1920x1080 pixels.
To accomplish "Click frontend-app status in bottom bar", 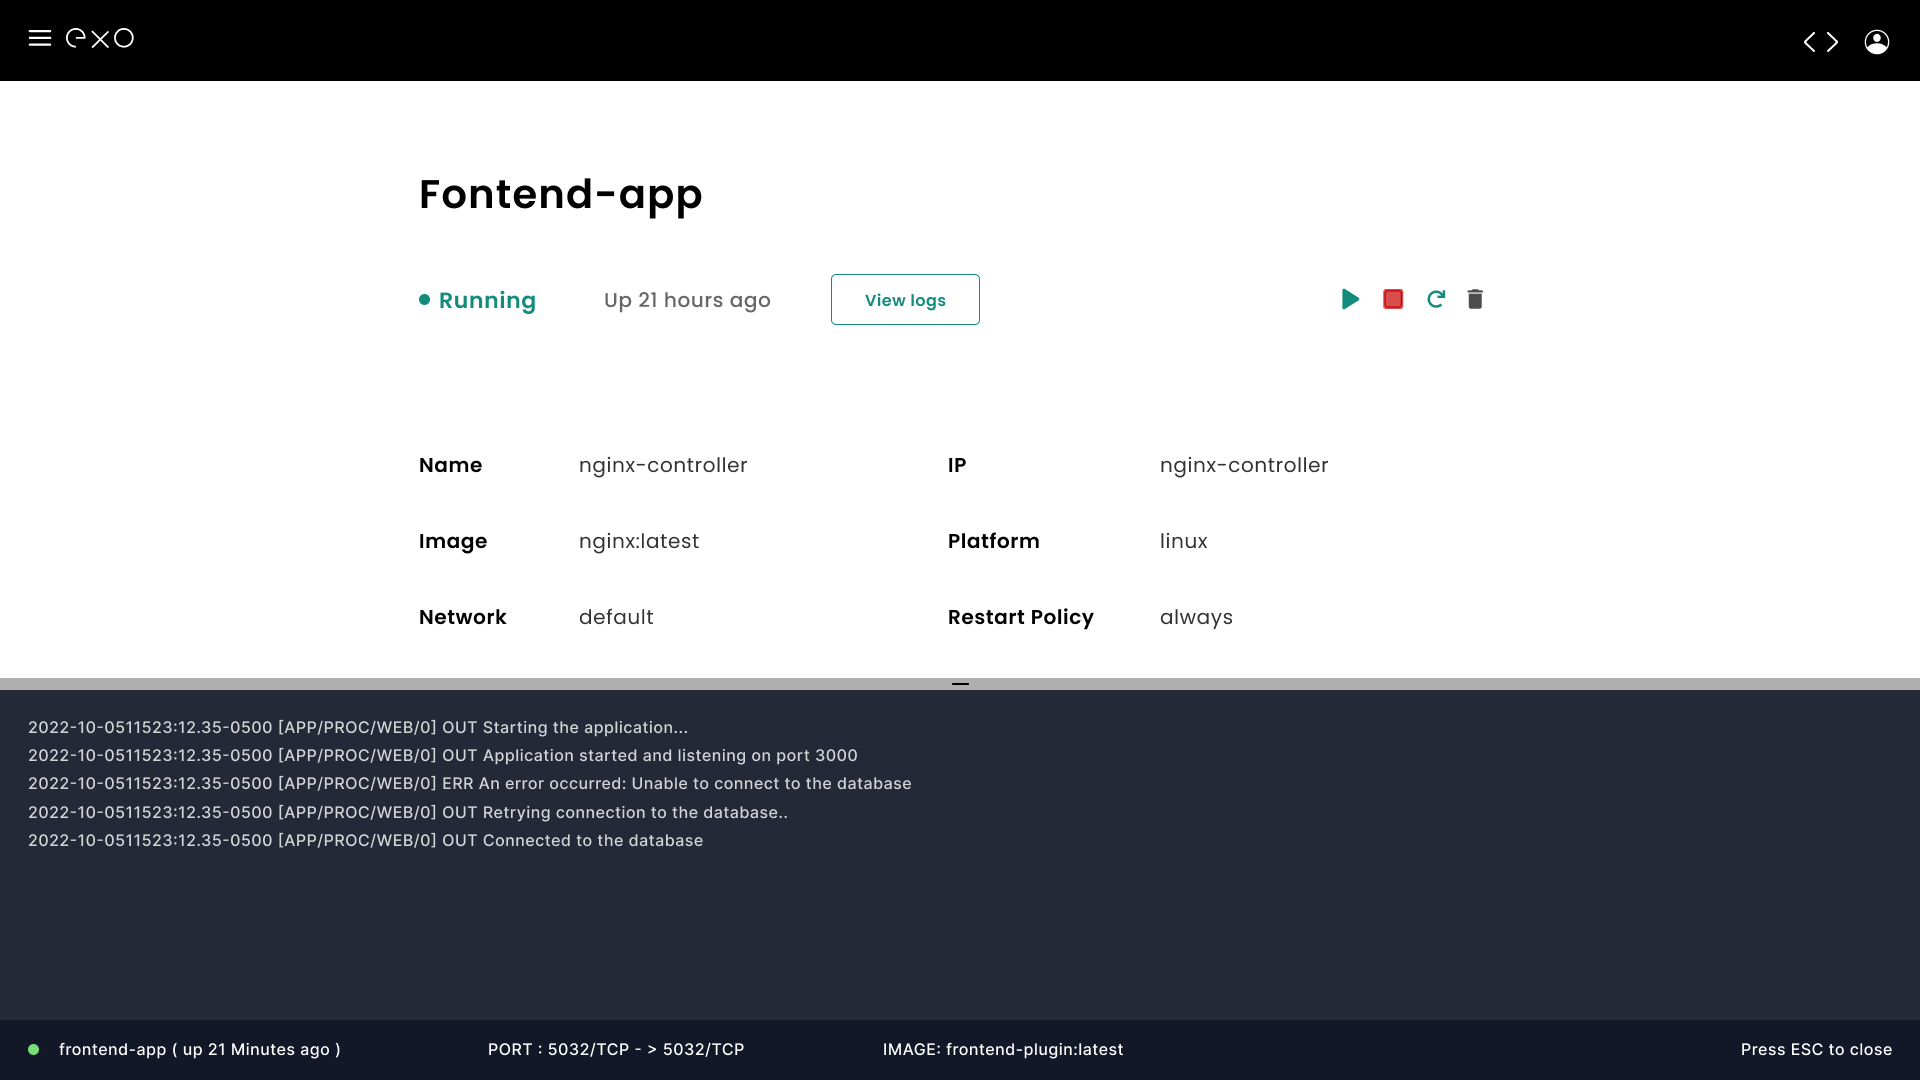I will (x=199, y=1049).
